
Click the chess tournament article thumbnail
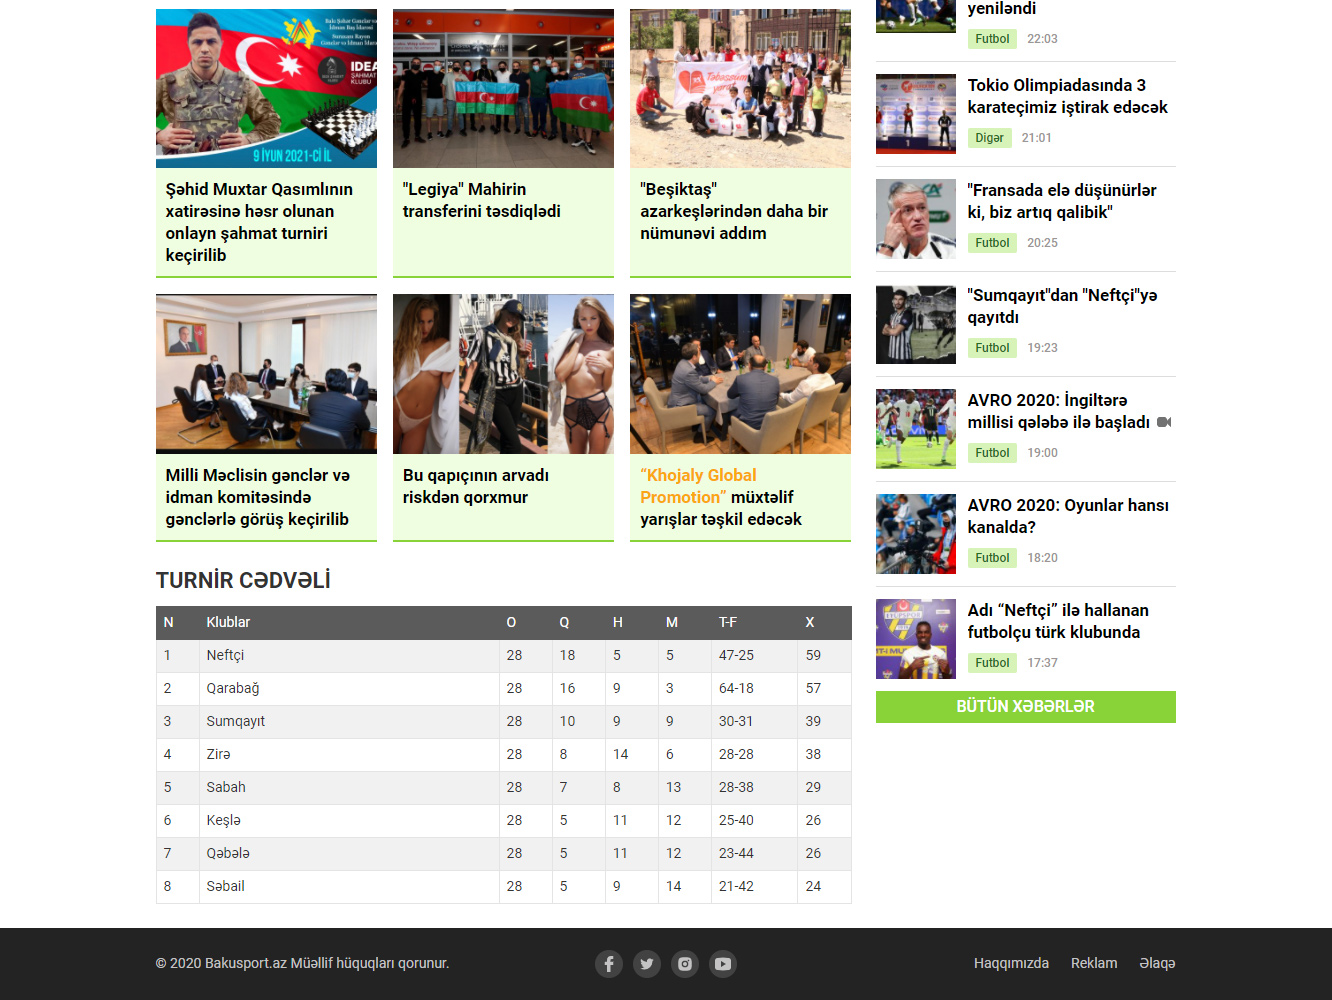[x=266, y=88]
